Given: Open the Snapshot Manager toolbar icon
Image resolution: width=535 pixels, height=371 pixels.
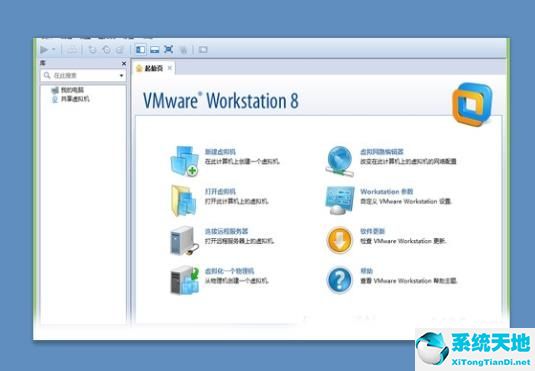Looking at the screenshot, I should (x=119, y=50).
